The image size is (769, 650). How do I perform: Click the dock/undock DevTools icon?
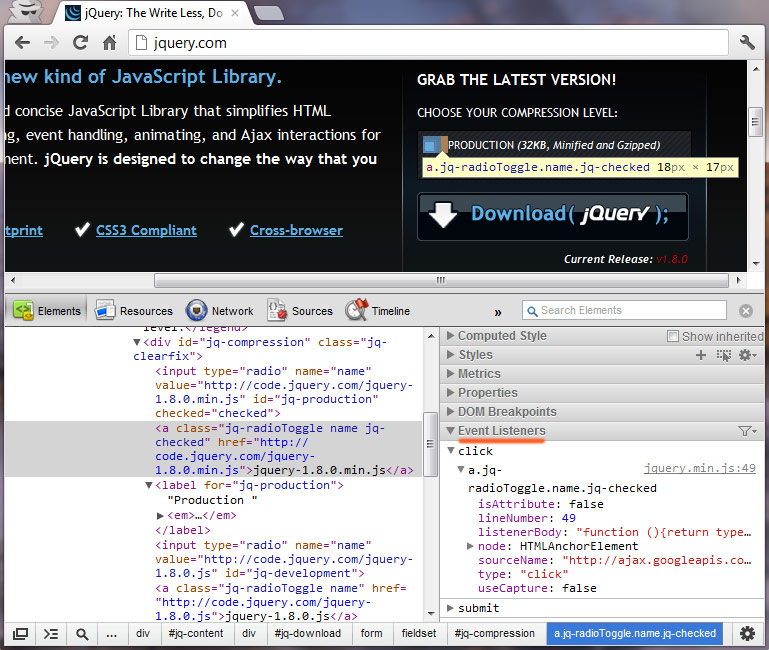click(20, 634)
